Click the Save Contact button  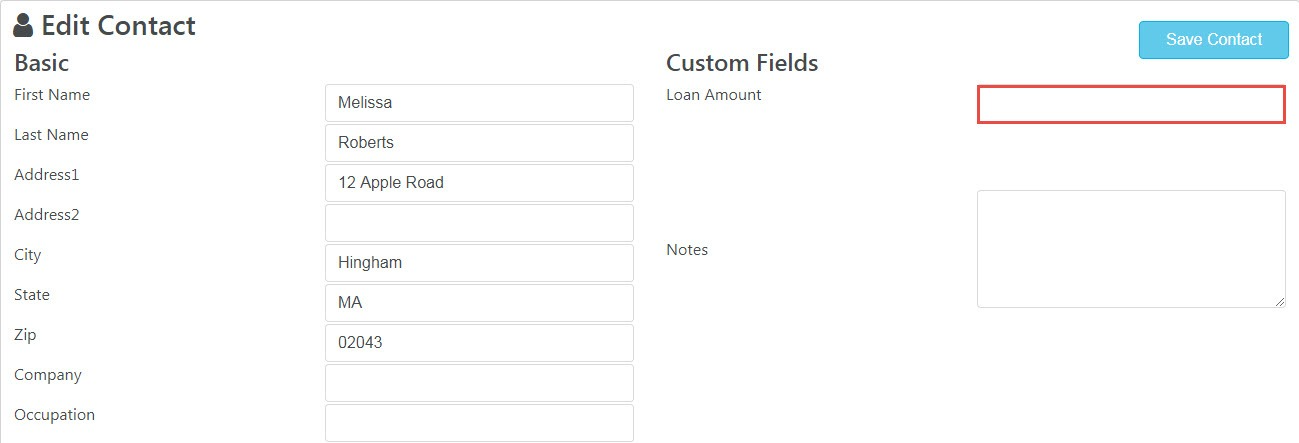pyautogui.click(x=1214, y=40)
